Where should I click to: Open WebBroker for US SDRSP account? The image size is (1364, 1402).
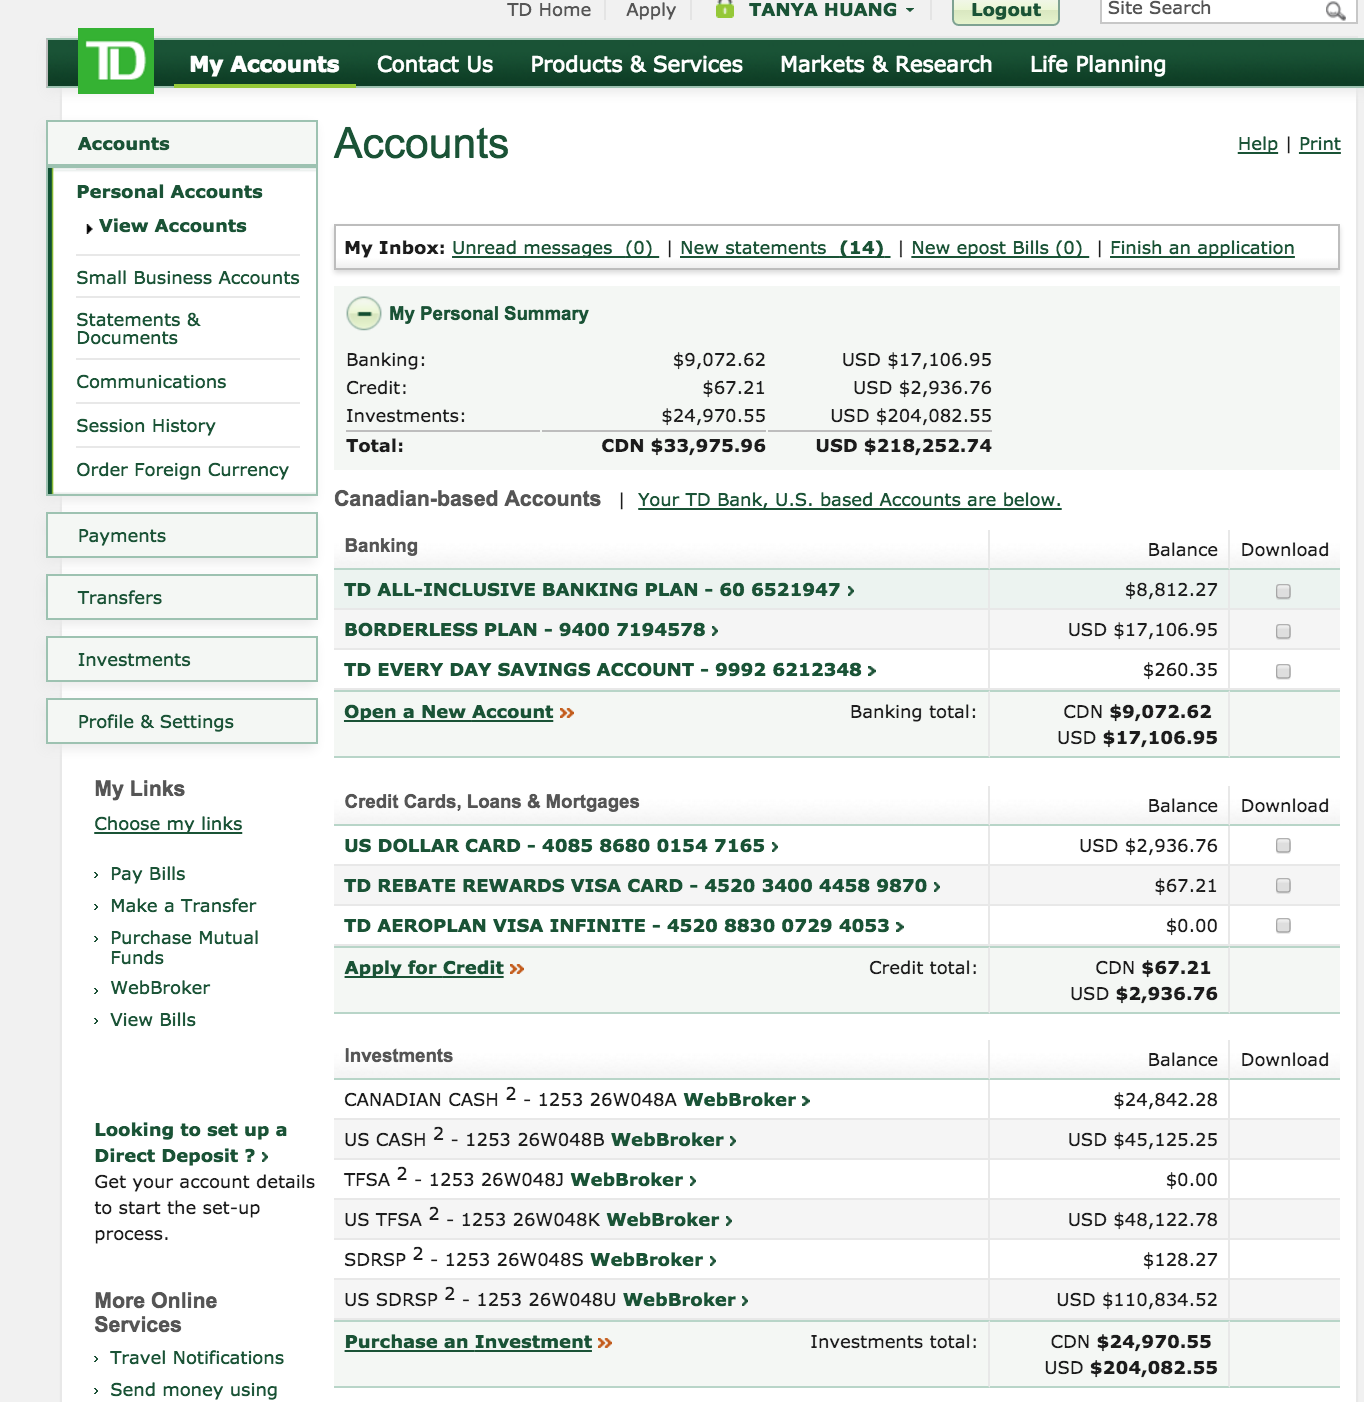(x=685, y=1300)
